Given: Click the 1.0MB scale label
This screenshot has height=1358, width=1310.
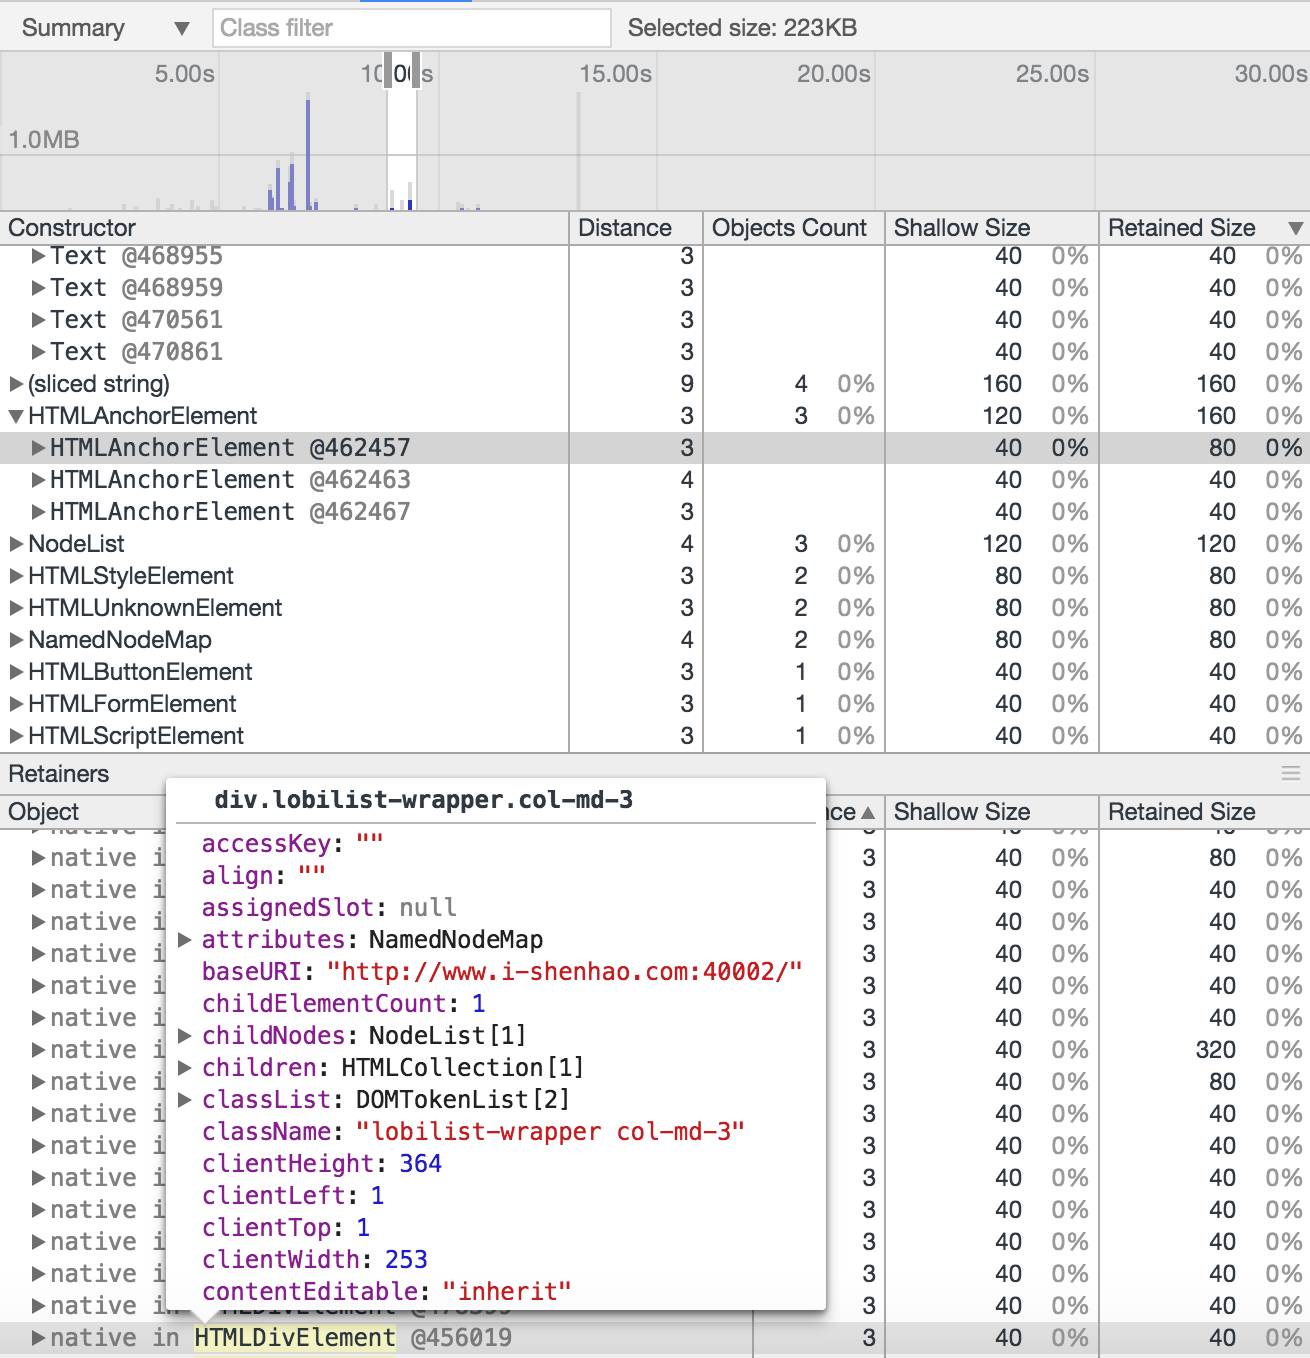Looking at the screenshot, I should [x=44, y=140].
